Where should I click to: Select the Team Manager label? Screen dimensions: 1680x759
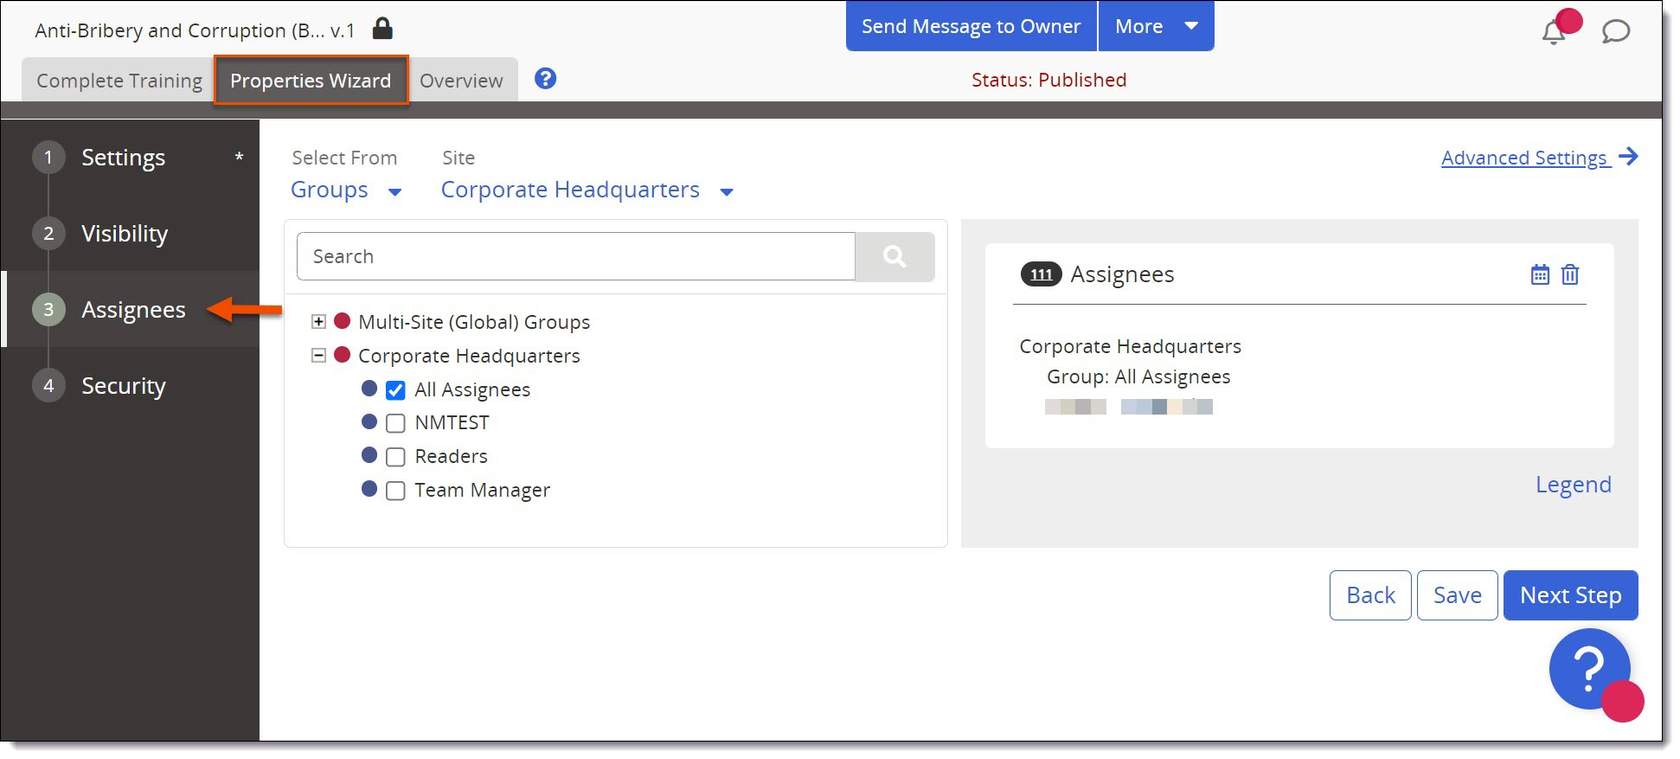[x=482, y=490]
